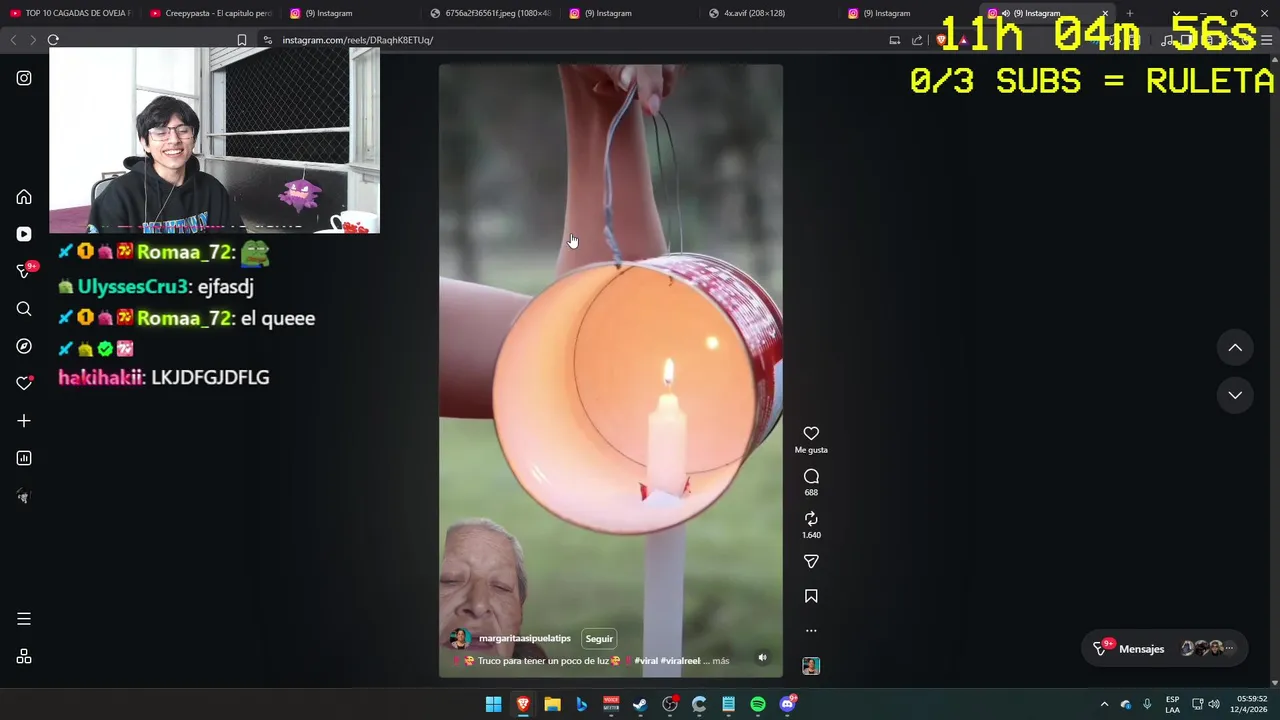Open Spotify in taskbar

click(x=758, y=704)
